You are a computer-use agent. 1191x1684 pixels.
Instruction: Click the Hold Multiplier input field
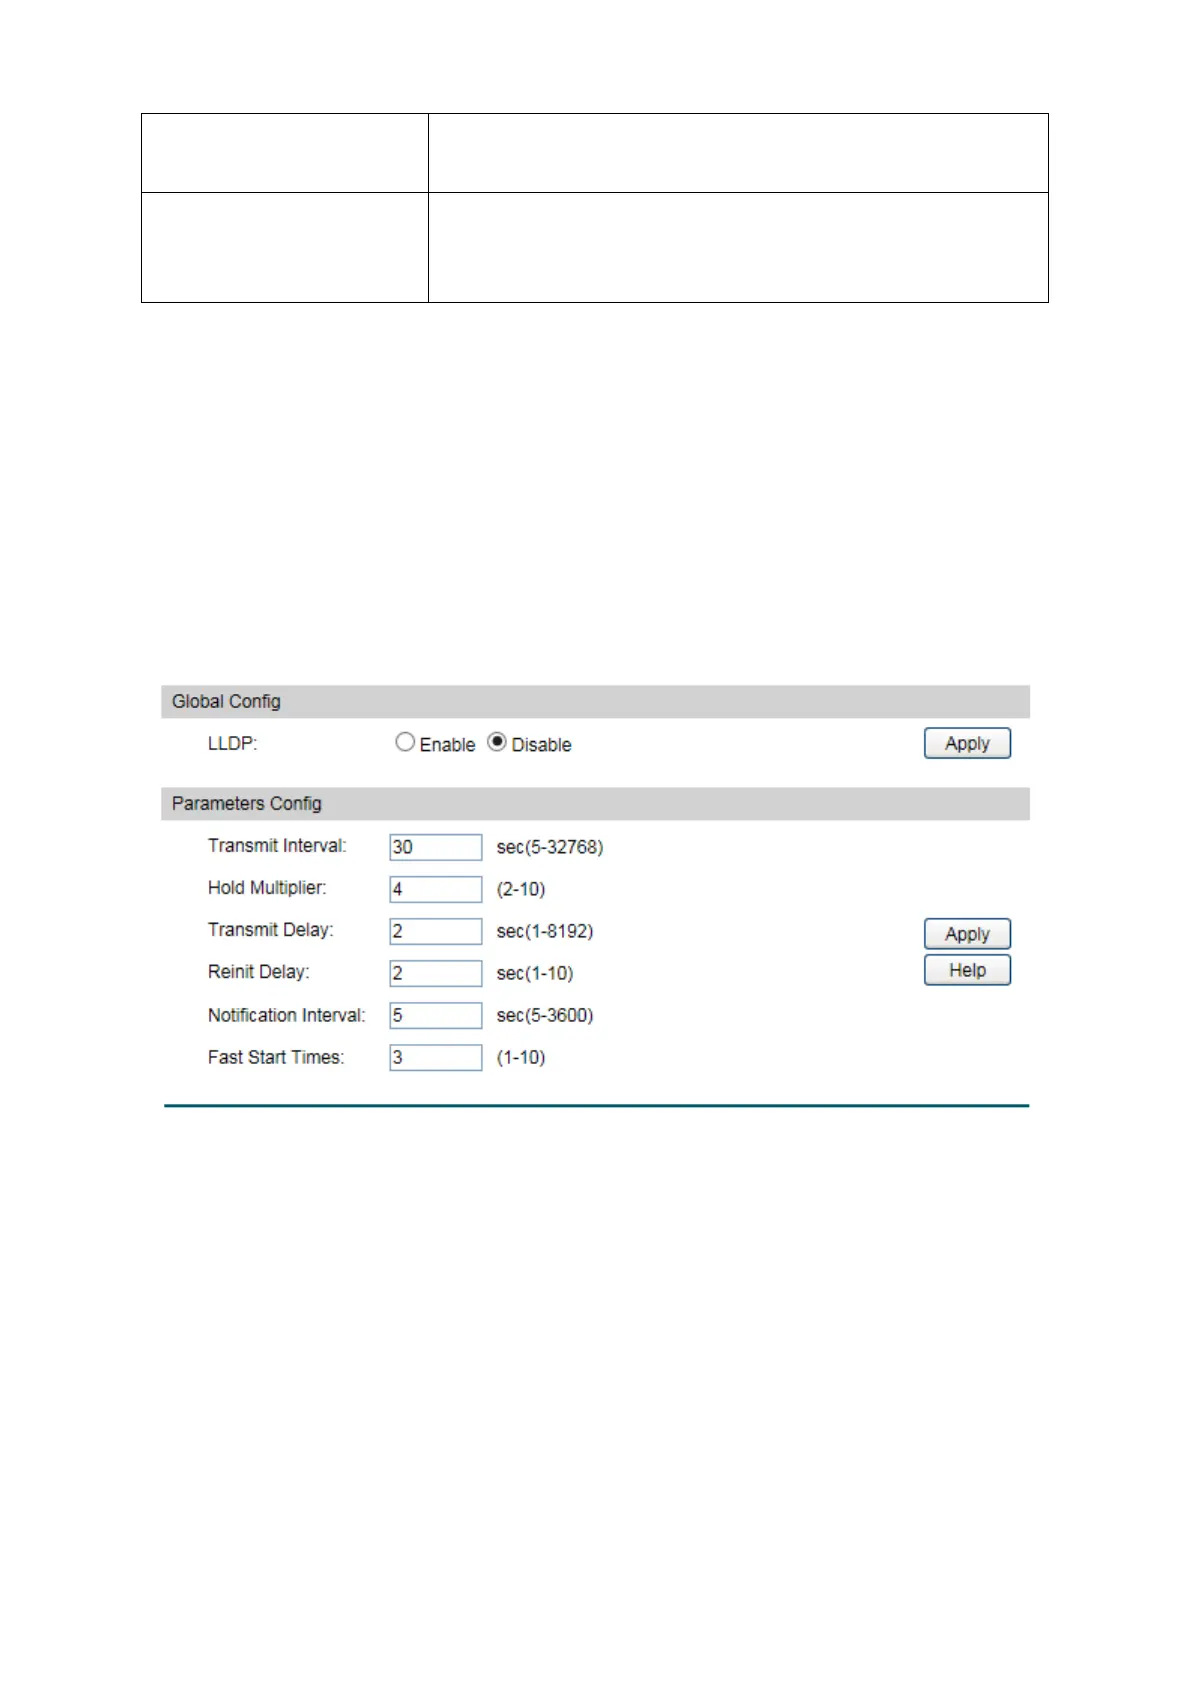pos(436,889)
